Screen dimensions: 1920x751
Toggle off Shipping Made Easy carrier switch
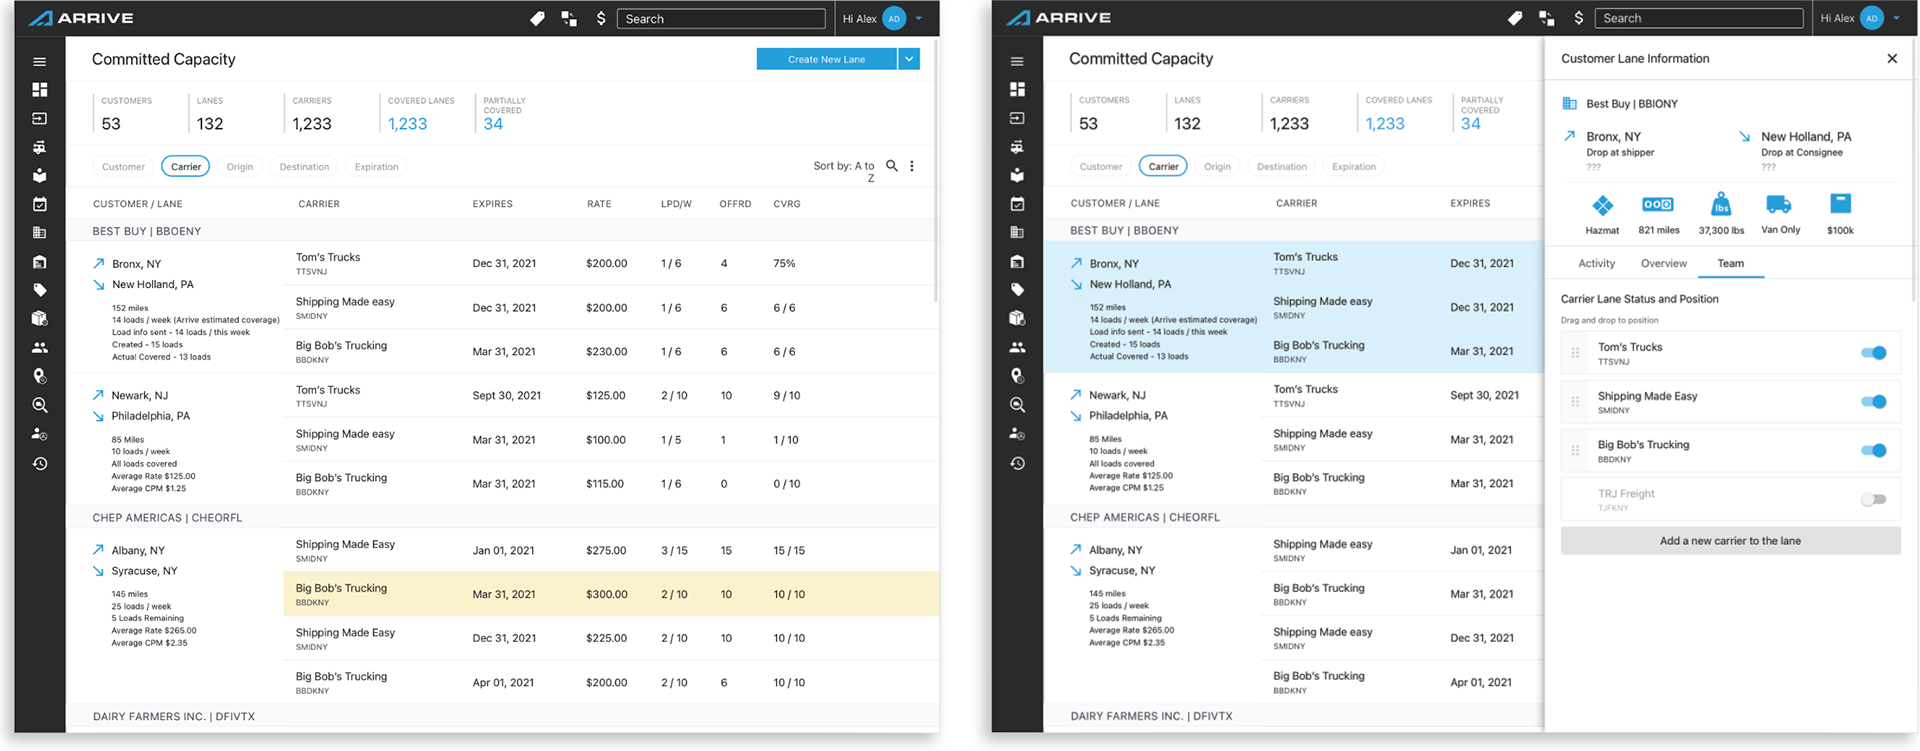pos(1873,401)
